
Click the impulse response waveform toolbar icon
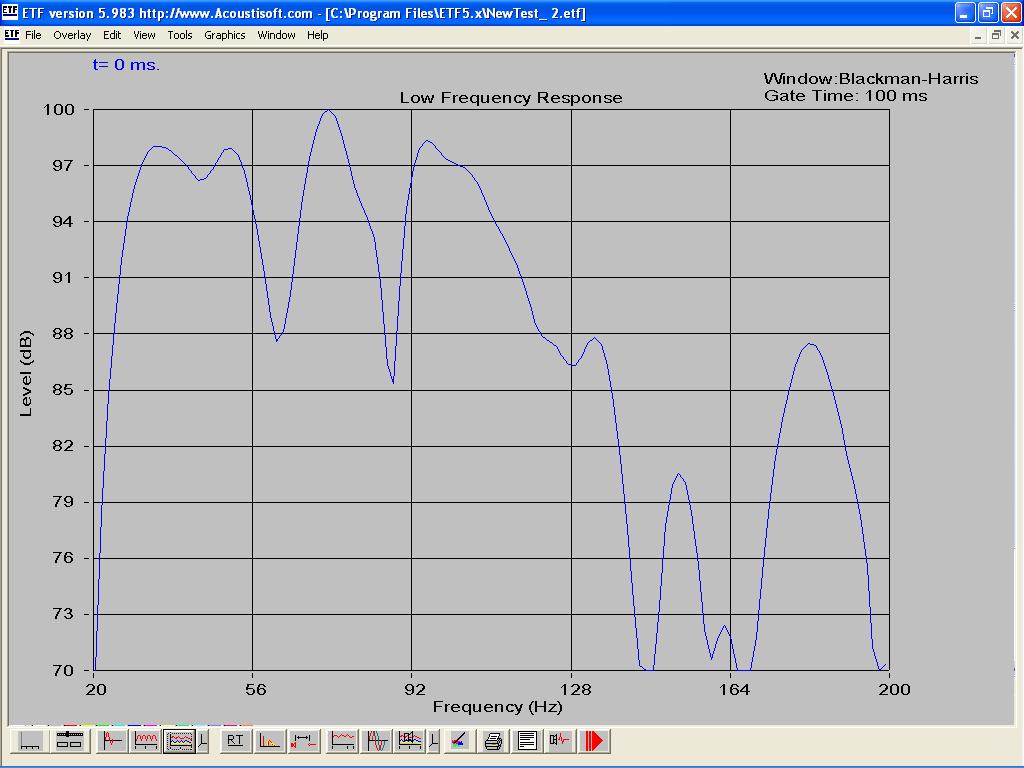pos(113,741)
